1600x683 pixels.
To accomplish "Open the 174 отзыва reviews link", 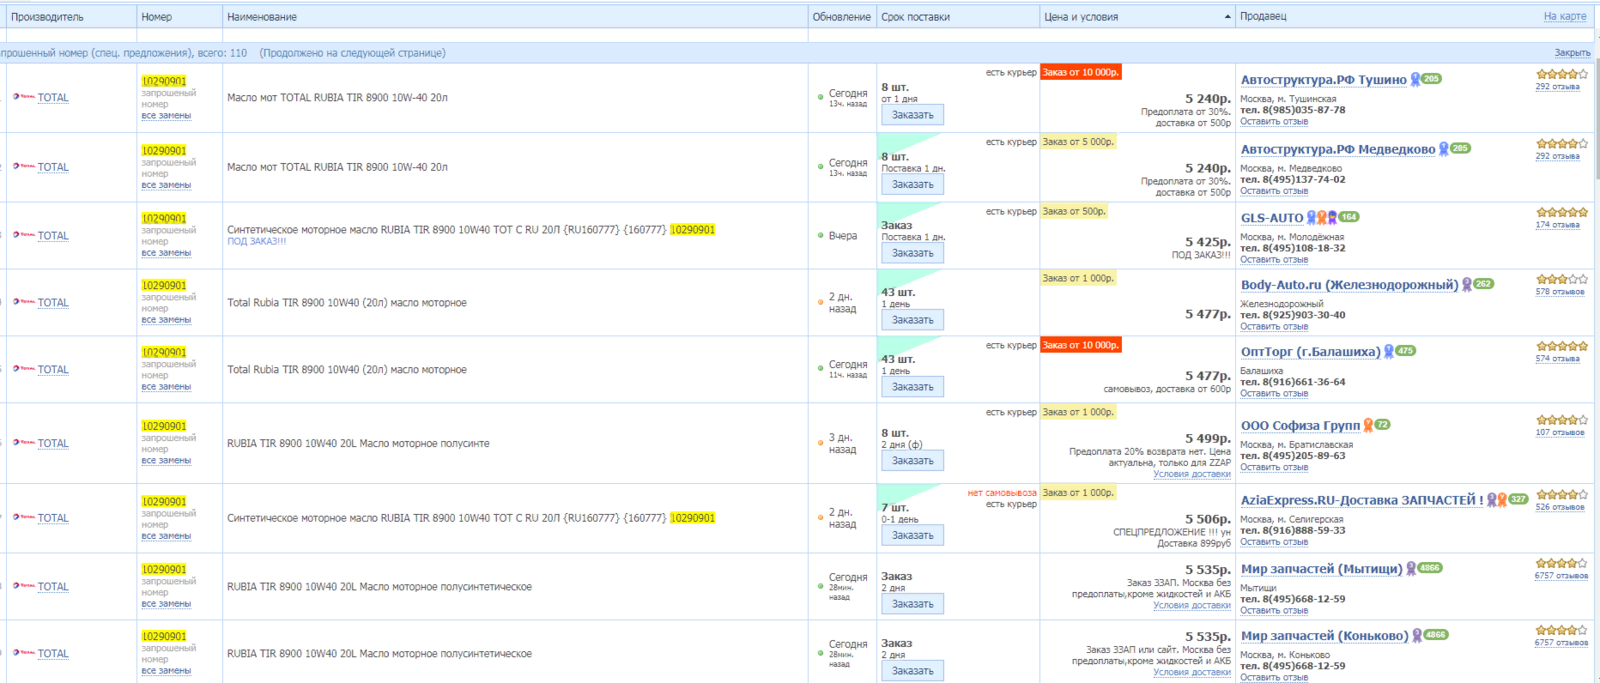I will [x=1558, y=225].
